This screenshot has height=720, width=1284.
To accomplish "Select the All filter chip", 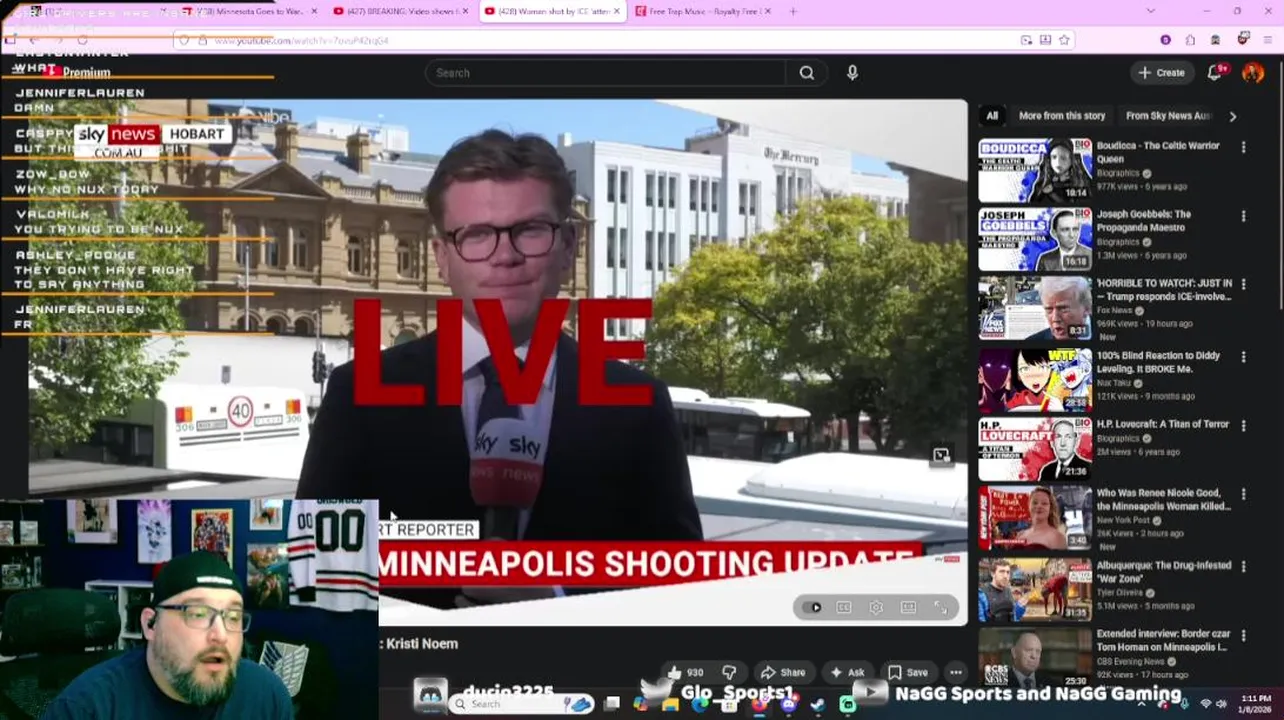I will pos(992,116).
